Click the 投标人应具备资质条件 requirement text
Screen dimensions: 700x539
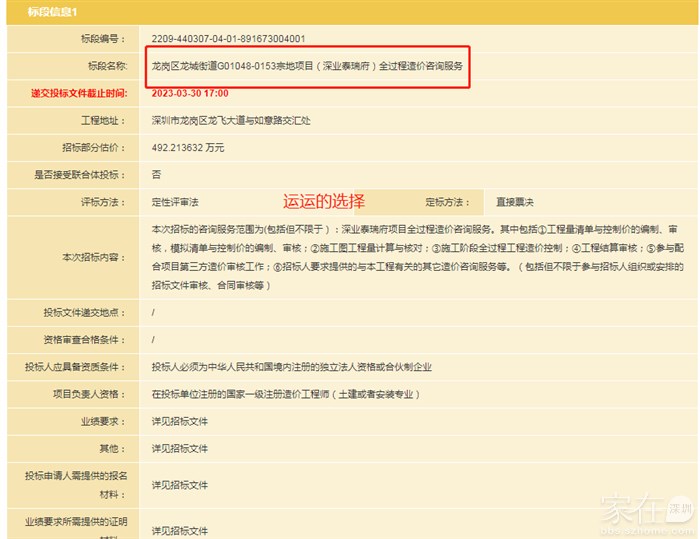(x=291, y=367)
